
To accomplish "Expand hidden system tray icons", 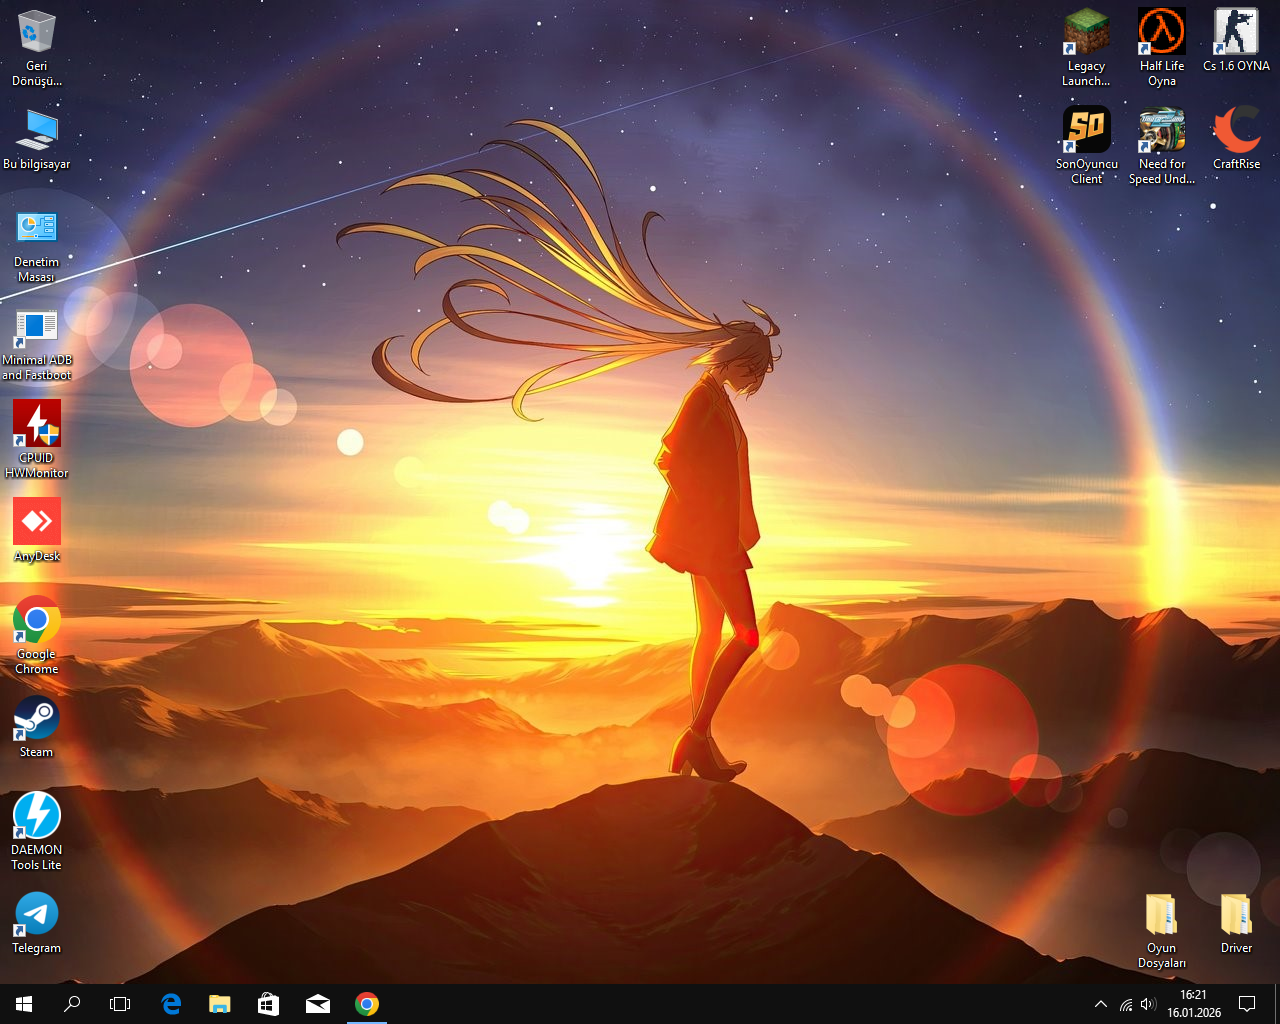I will coord(1101,1004).
